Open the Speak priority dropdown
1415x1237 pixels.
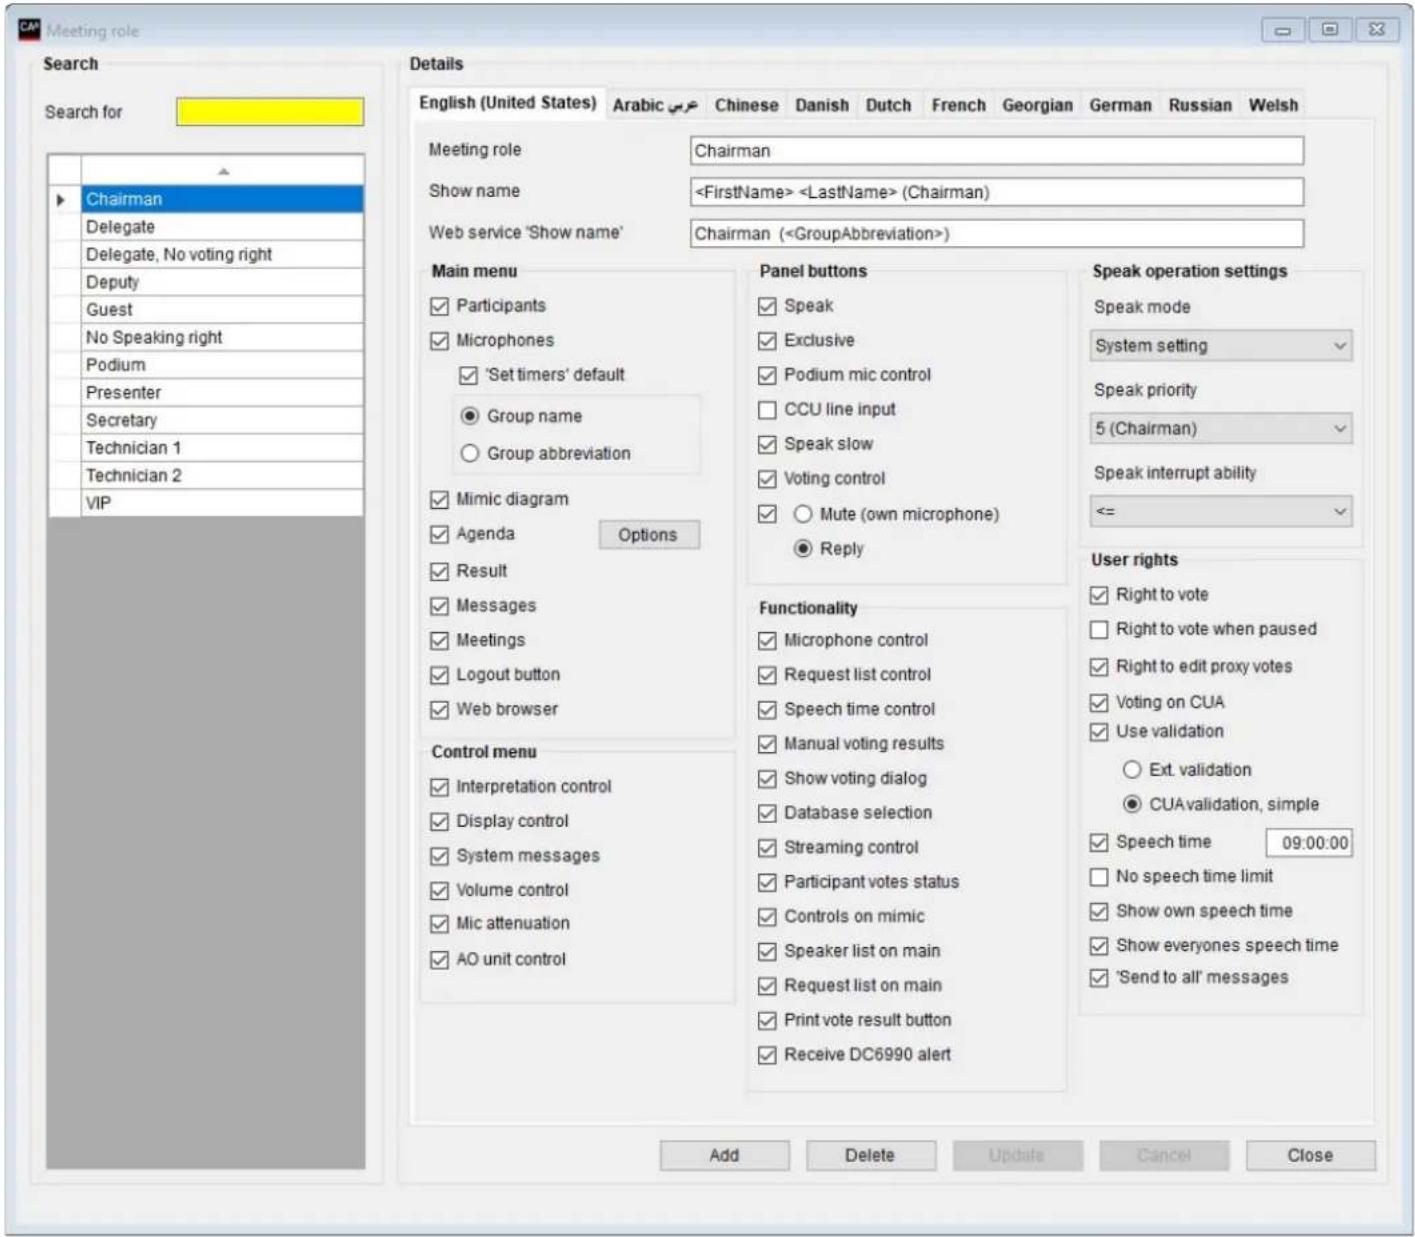pyautogui.click(x=1221, y=429)
